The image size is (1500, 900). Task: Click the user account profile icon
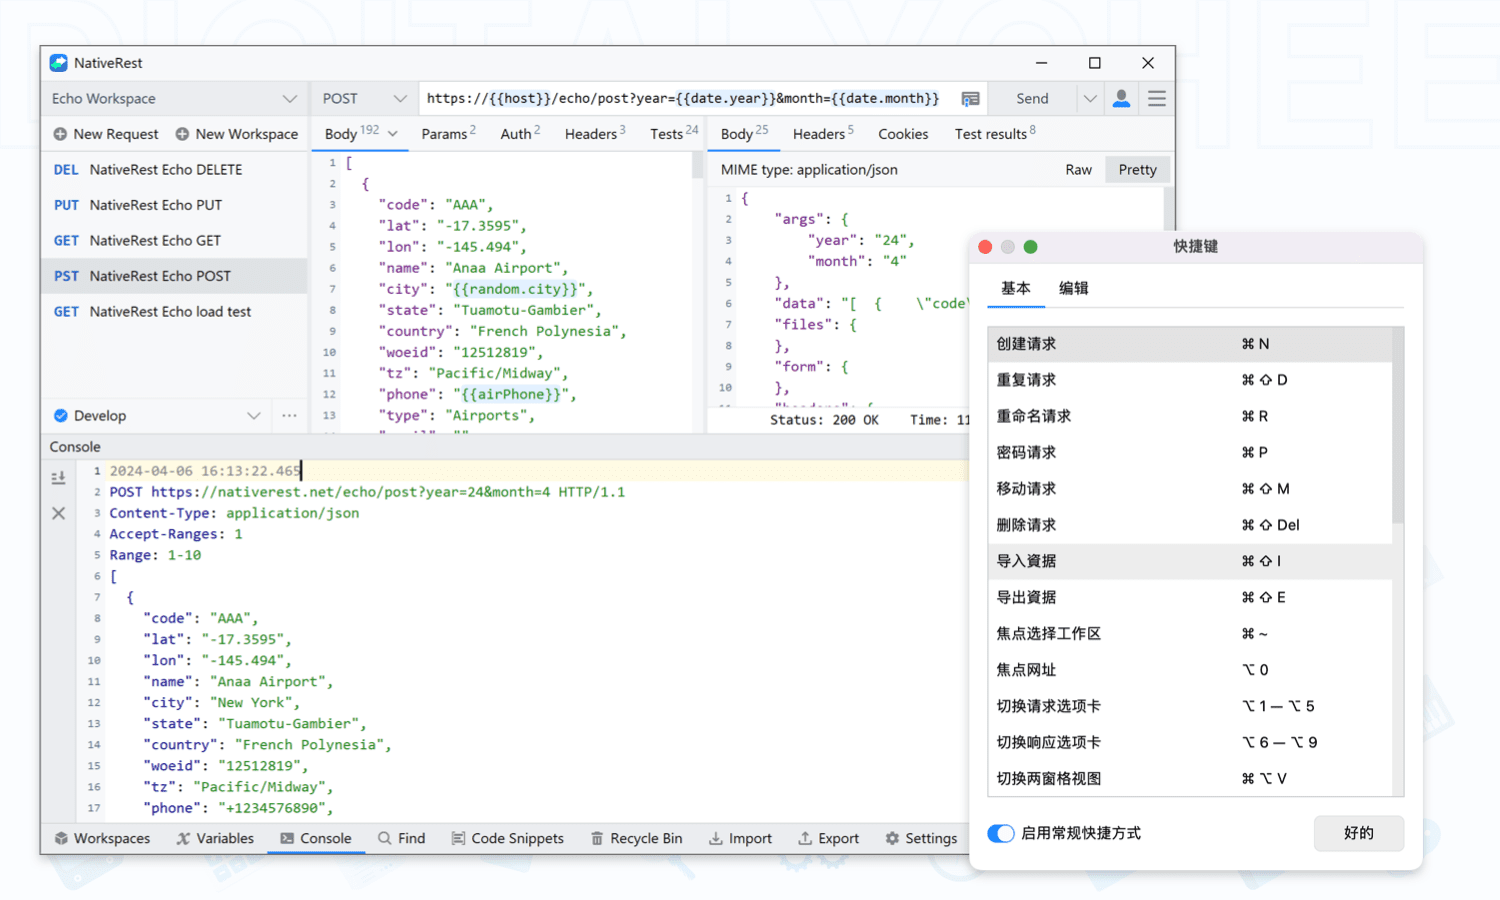click(x=1121, y=98)
